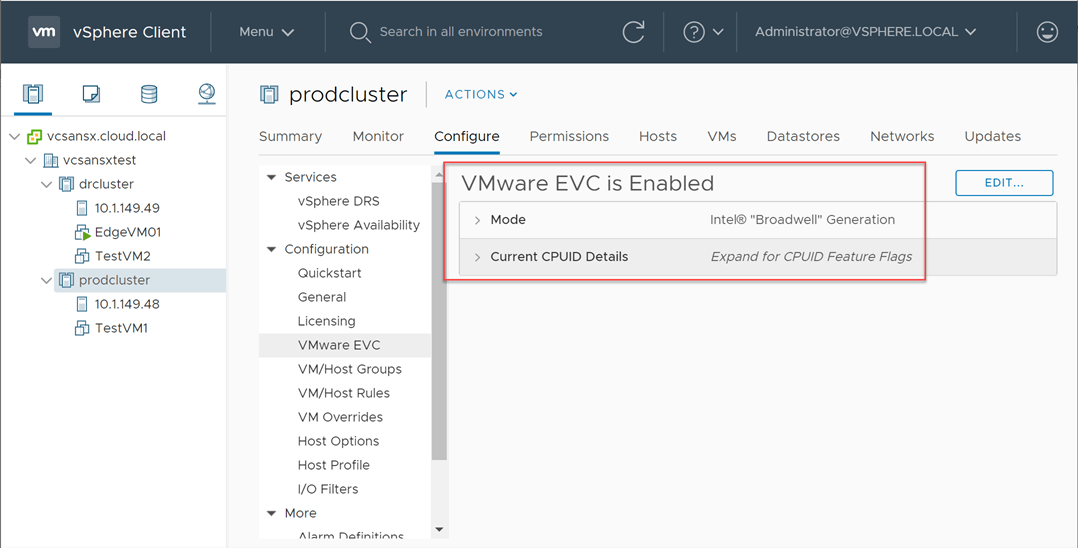Click the configuration list scrollbar thumb
The image size is (1078, 548).
click(439, 321)
